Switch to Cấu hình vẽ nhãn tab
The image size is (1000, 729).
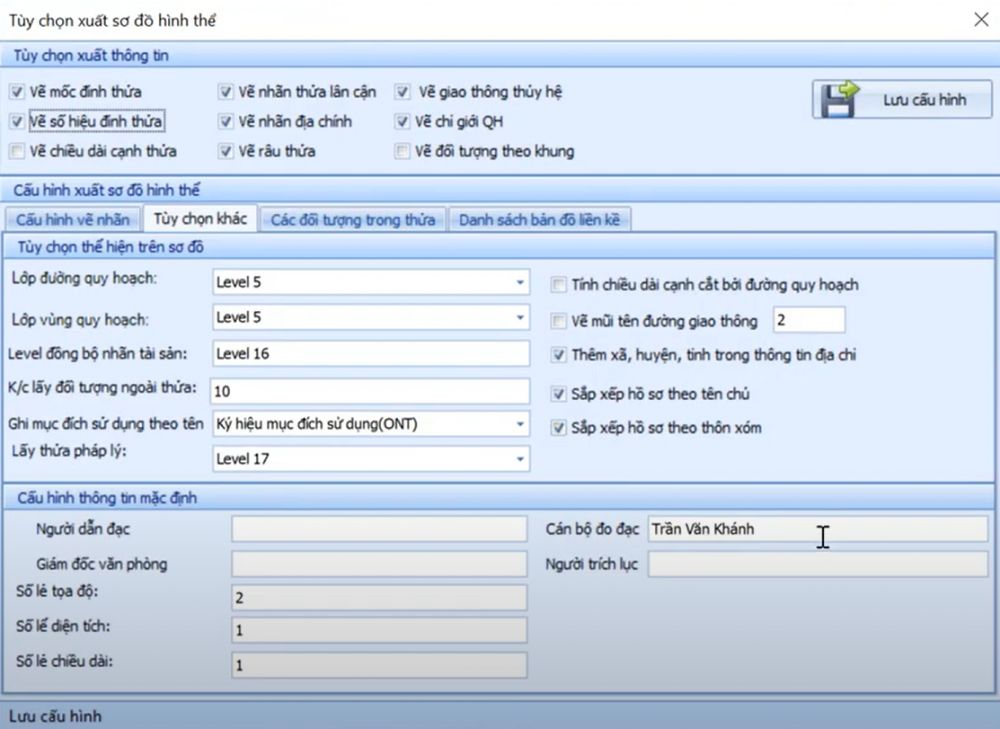pyautogui.click(x=73, y=220)
